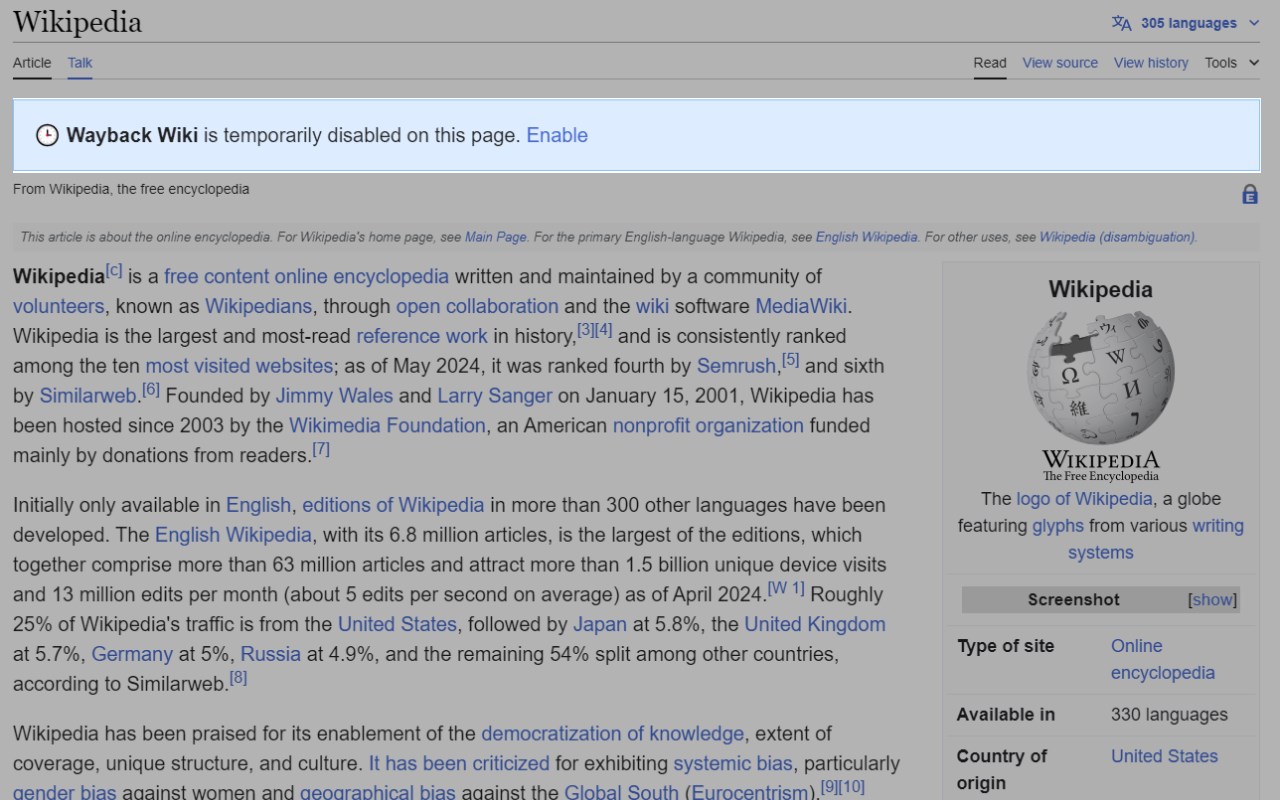Image resolution: width=1280 pixels, height=800 pixels.
Task: Open the 305 languages dropdown
Action: click(1188, 23)
